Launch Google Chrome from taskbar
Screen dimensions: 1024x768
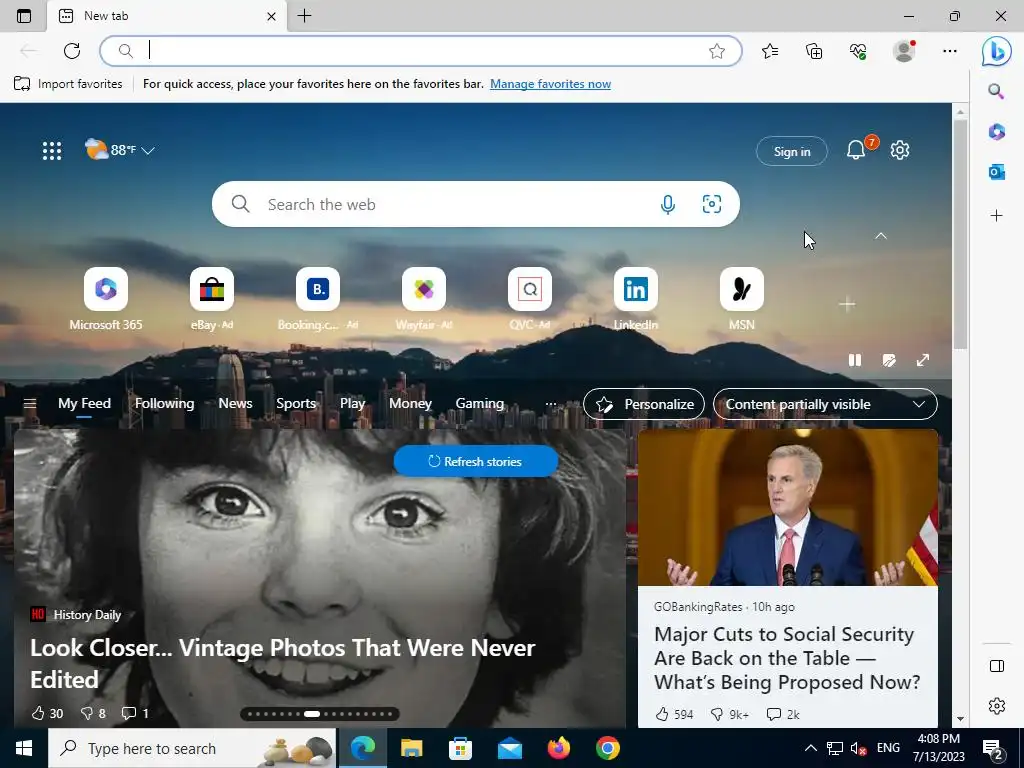point(607,748)
